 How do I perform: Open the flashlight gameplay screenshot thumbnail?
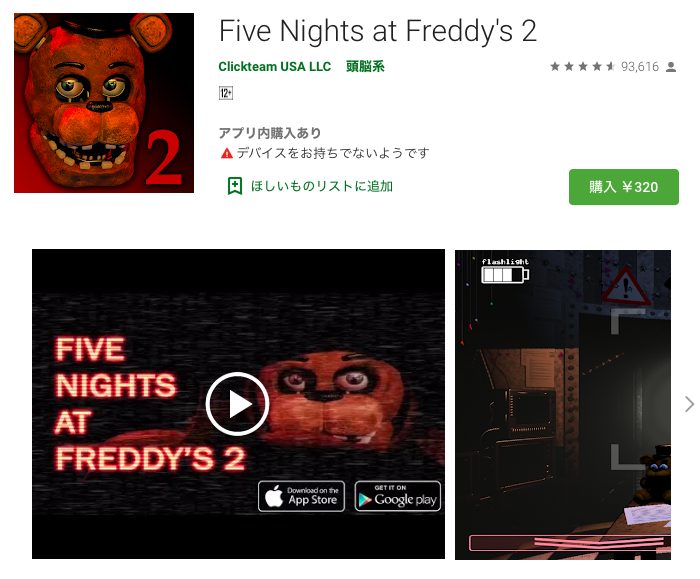point(563,404)
